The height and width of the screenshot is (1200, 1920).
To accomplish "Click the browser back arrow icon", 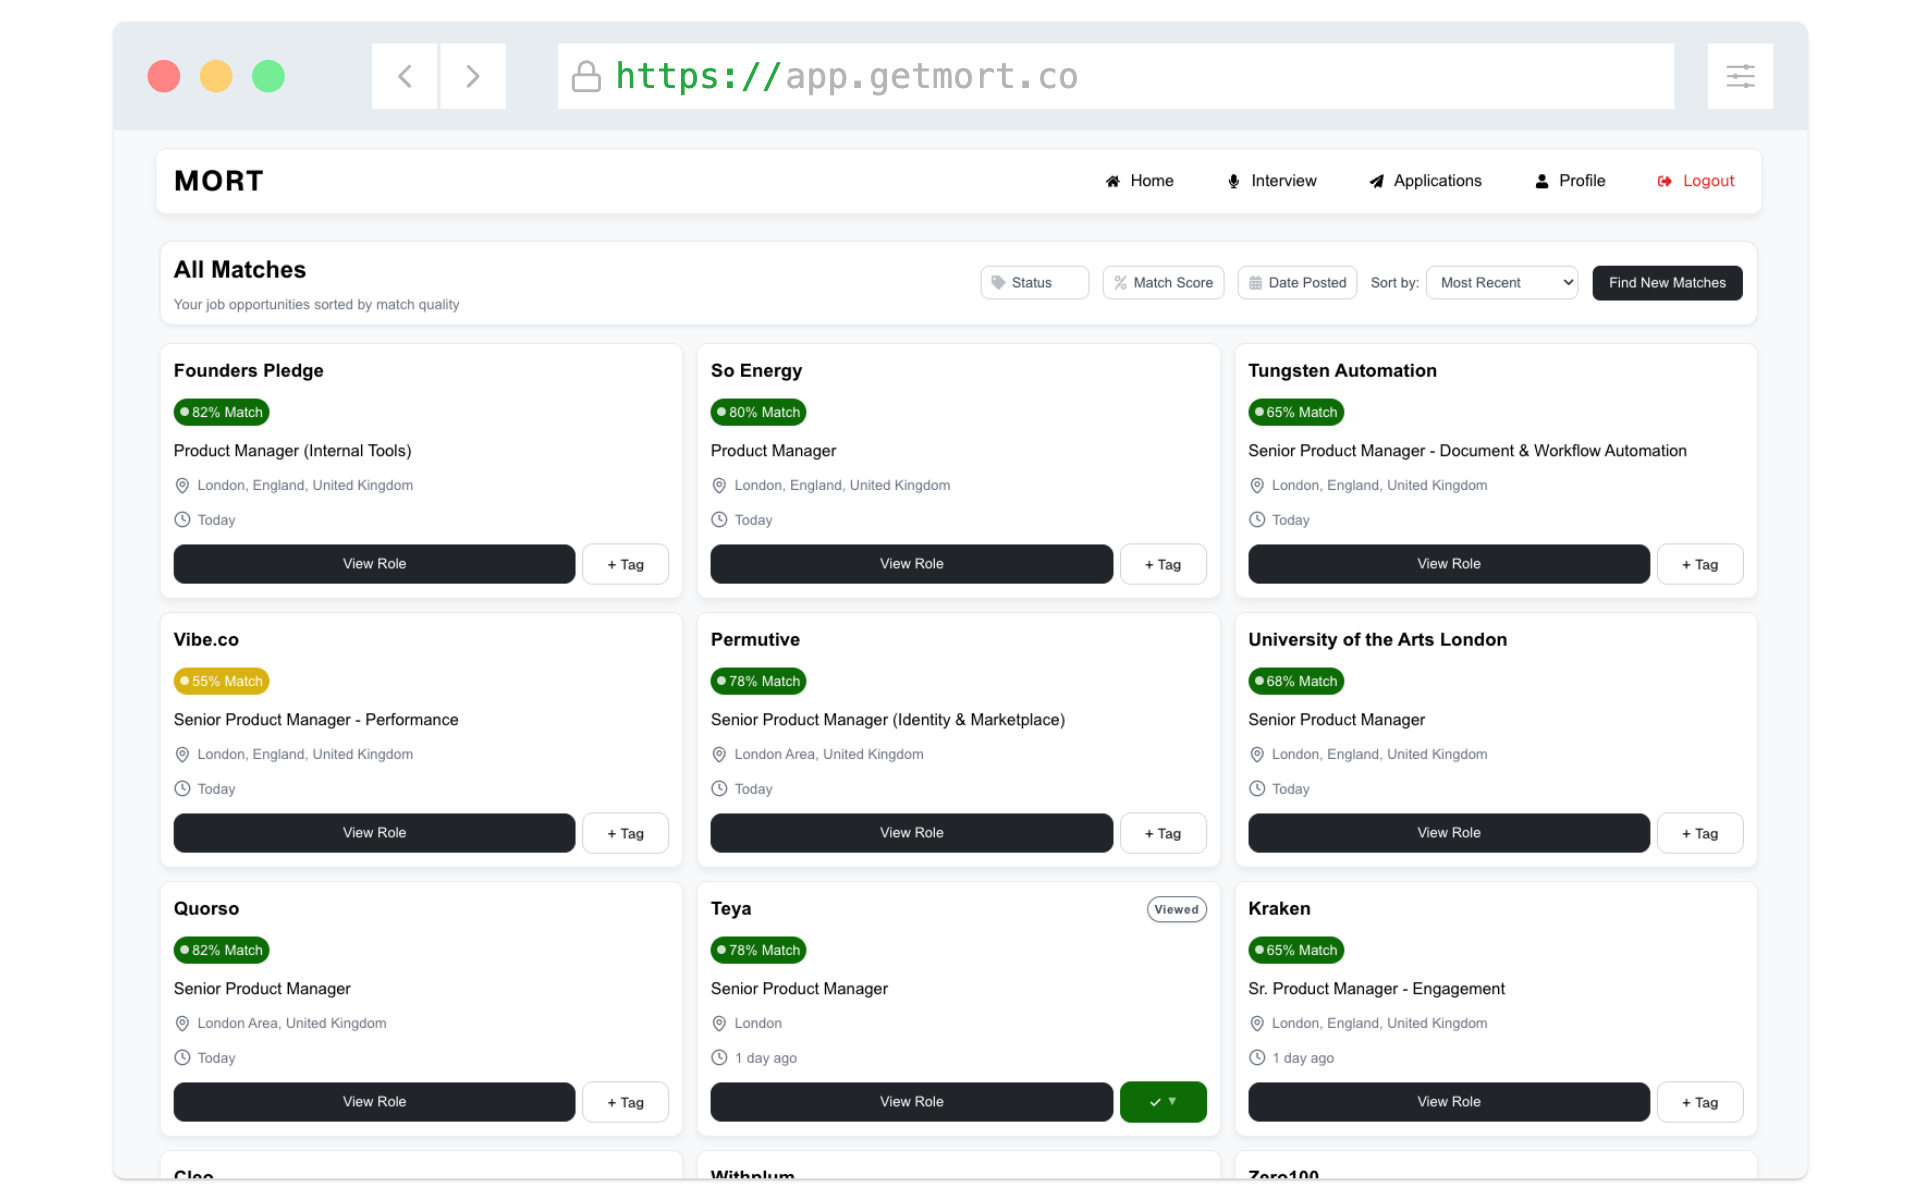I will point(405,76).
